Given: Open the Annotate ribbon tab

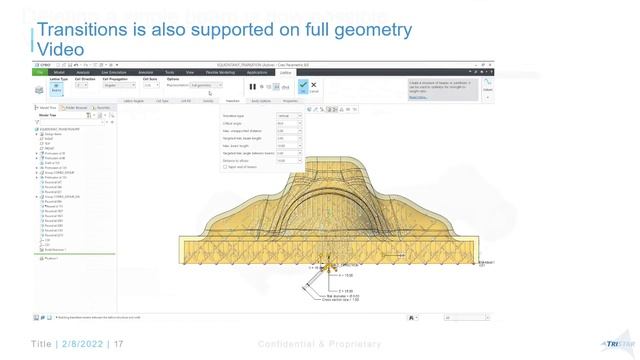Looking at the screenshot, I should pos(146,72).
